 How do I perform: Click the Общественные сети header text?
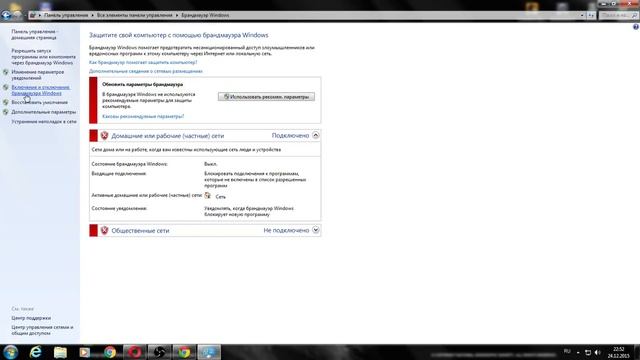coord(140,231)
